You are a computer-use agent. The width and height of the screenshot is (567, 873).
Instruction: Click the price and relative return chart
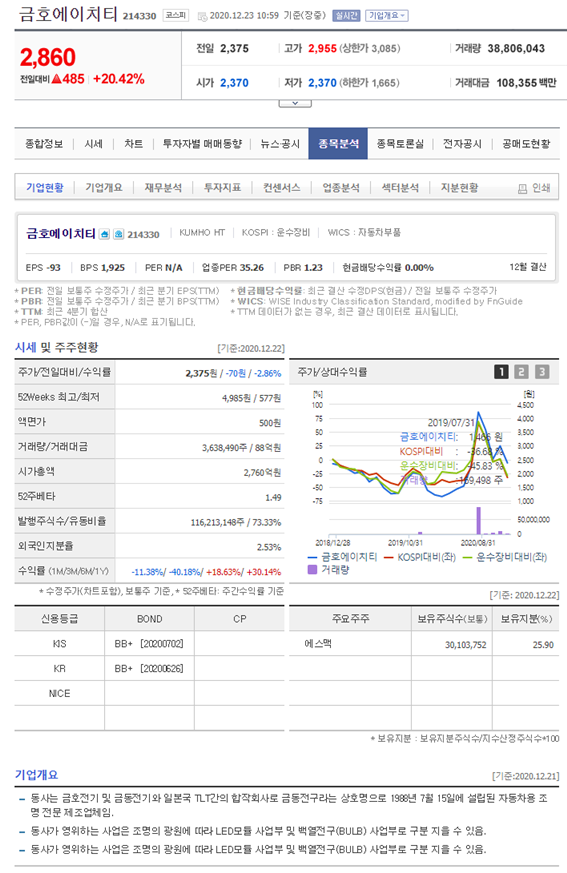[423, 468]
